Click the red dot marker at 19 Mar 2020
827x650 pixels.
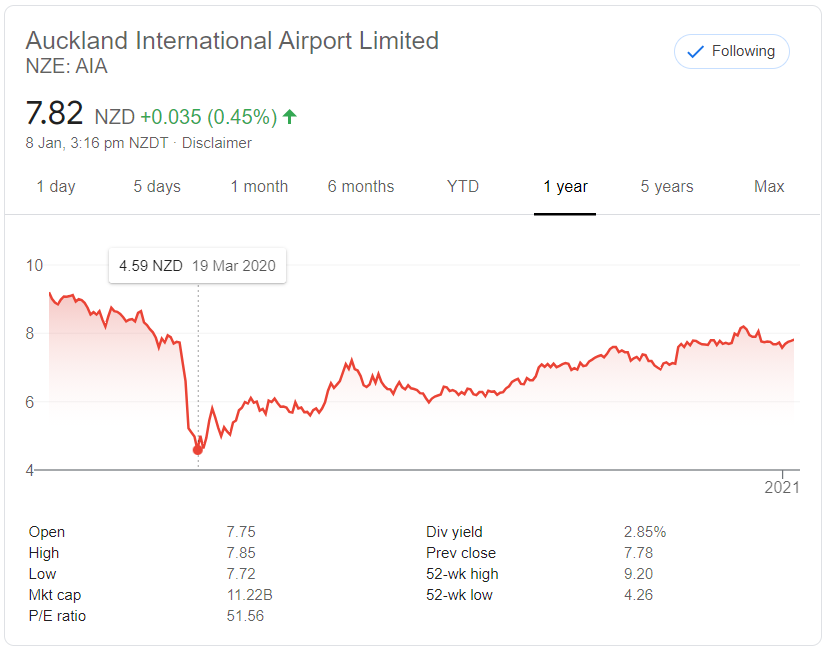point(198,450)
